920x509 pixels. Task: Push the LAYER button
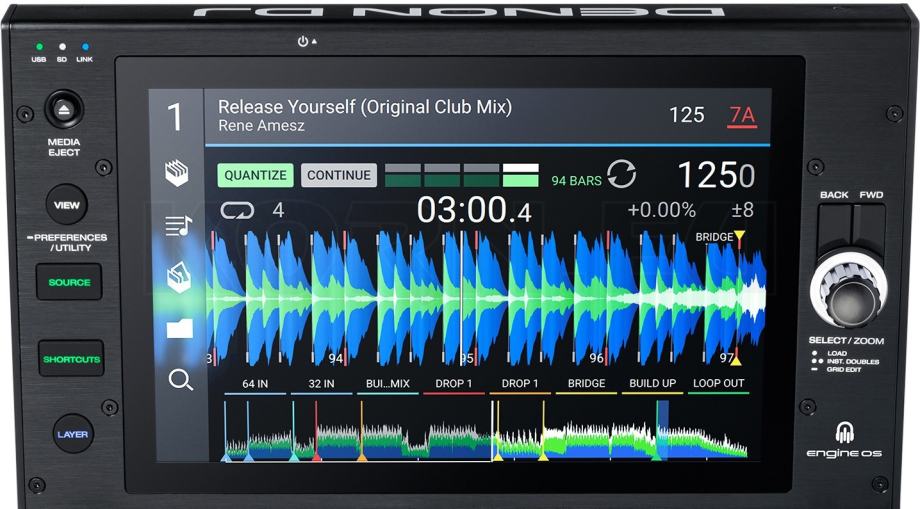click(73, 434)
